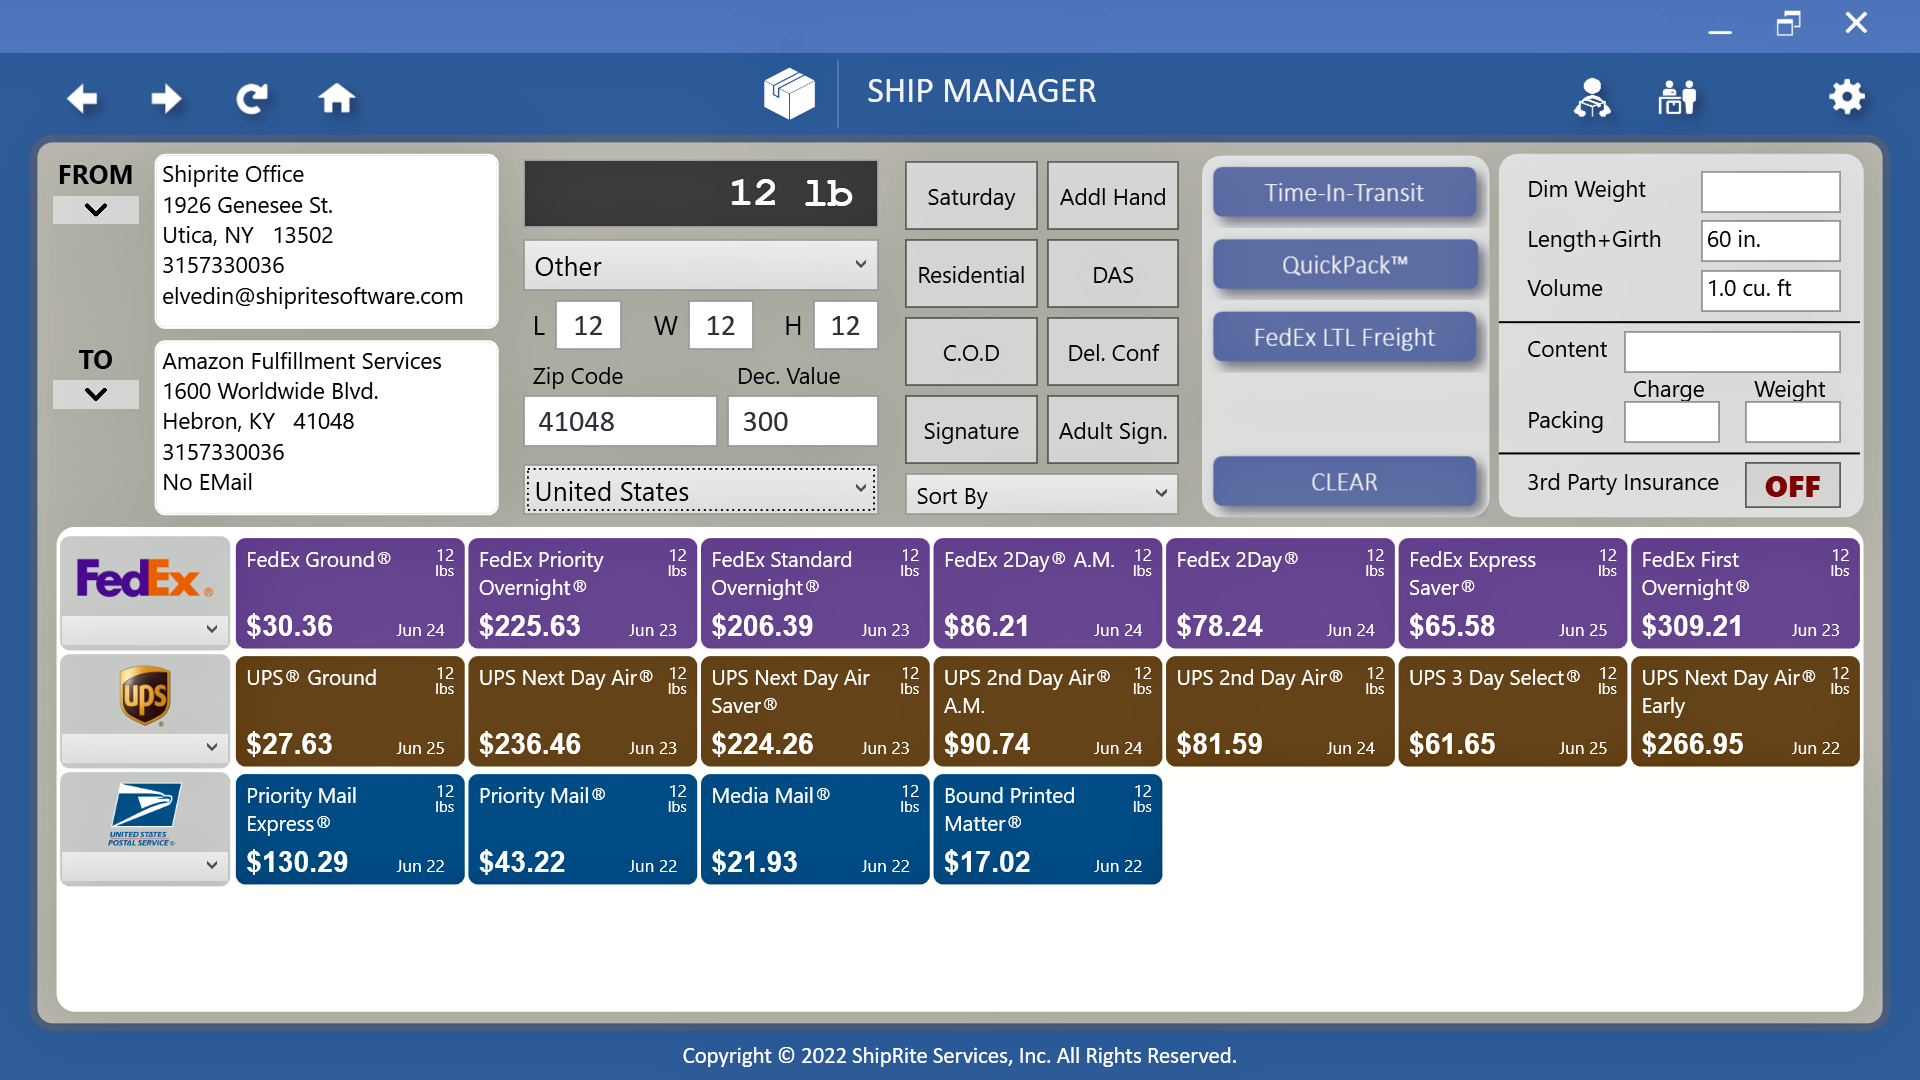Viewport: 1920px width, 1080px height.
Task: Refresh the Ship Manager screen
Action: (x=252, y=98)
